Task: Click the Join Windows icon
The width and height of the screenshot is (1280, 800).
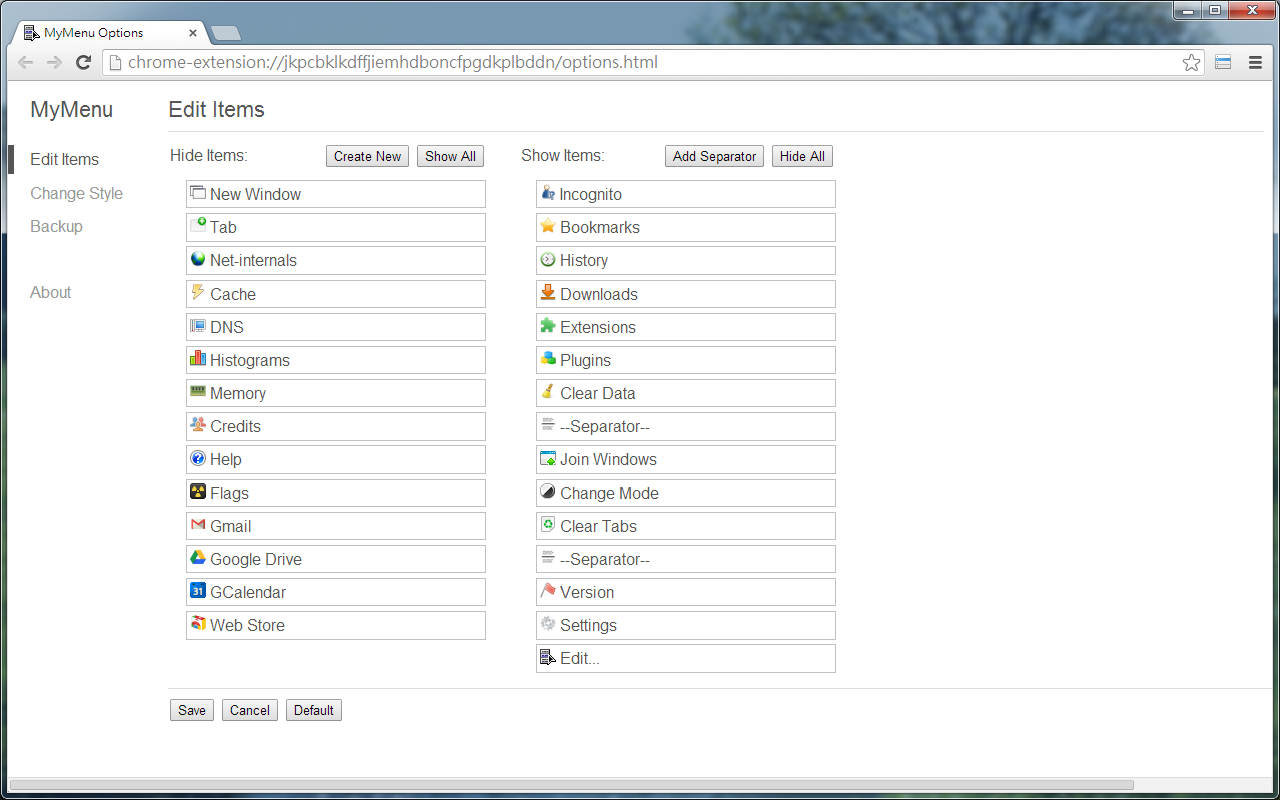Action: pyautogui.click(x=548, y=458)
